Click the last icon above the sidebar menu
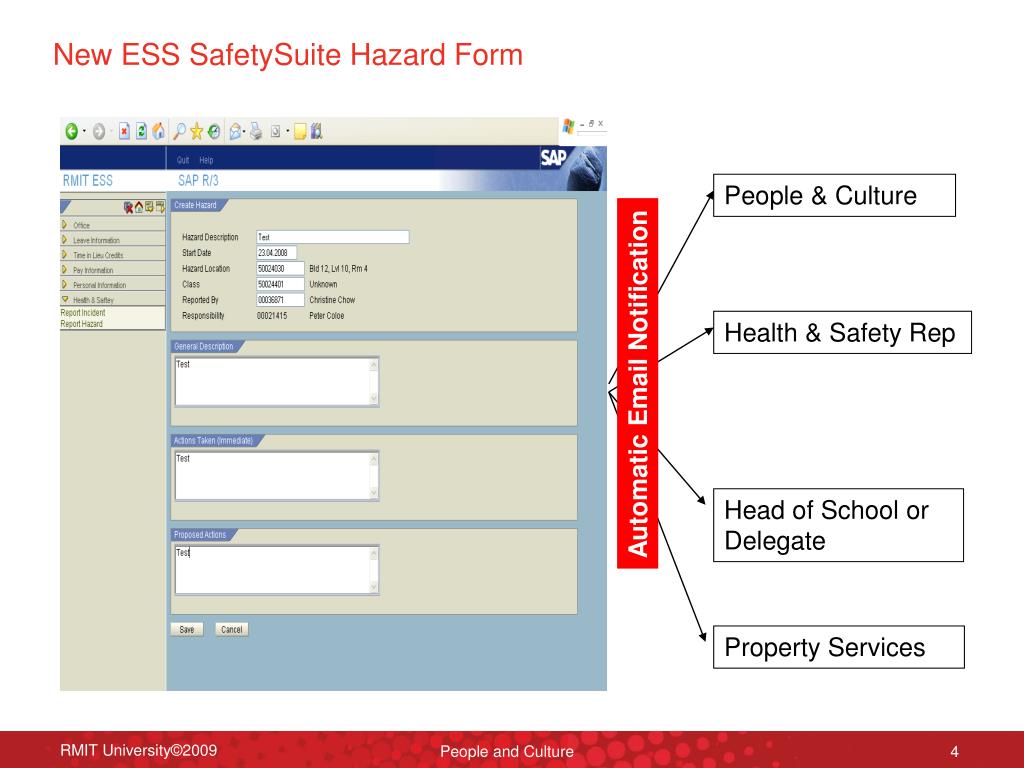The image size is (1024, 768). coord(159,207)
